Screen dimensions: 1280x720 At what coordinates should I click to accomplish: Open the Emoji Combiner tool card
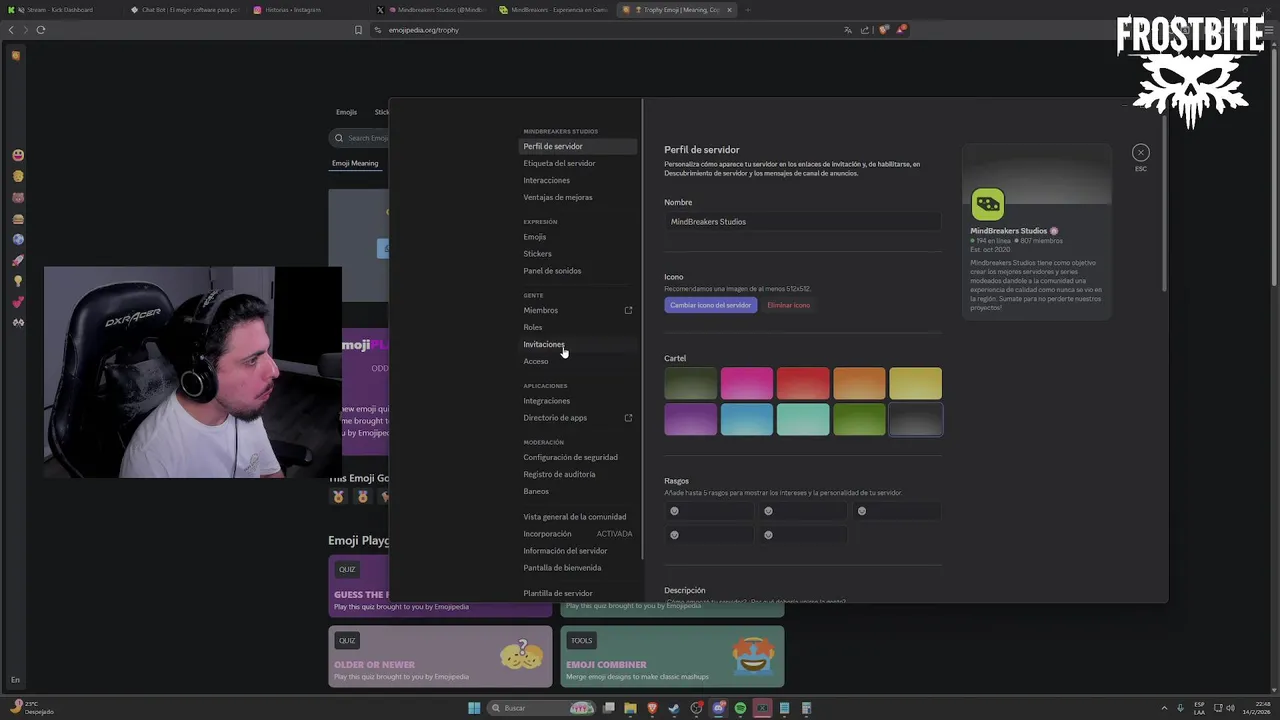pos(672,656)
